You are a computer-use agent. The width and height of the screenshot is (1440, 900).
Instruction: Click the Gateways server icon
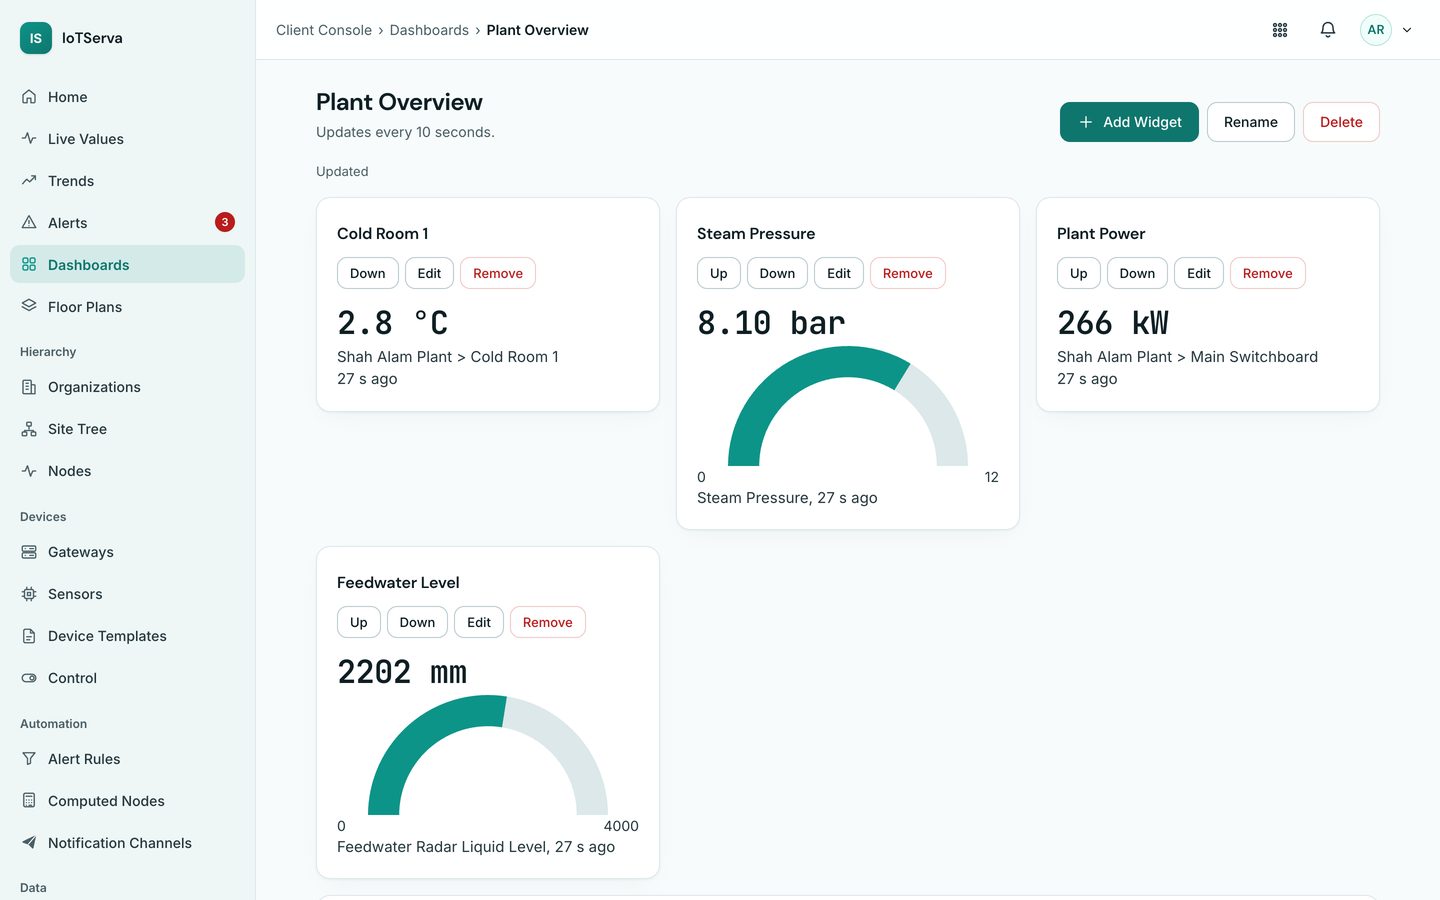coord(29,552)
